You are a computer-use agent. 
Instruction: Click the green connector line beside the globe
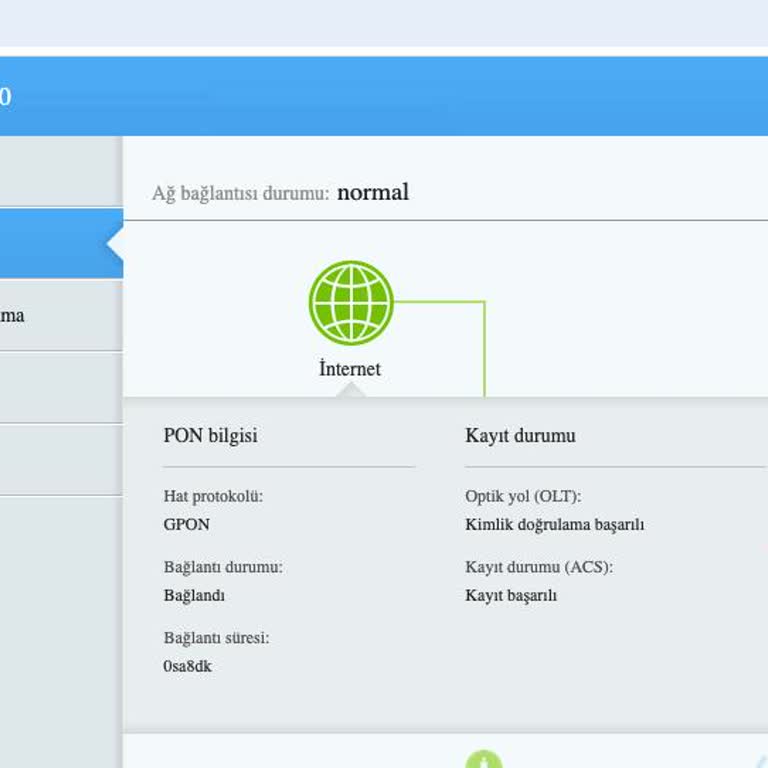(x=484, y=345)
